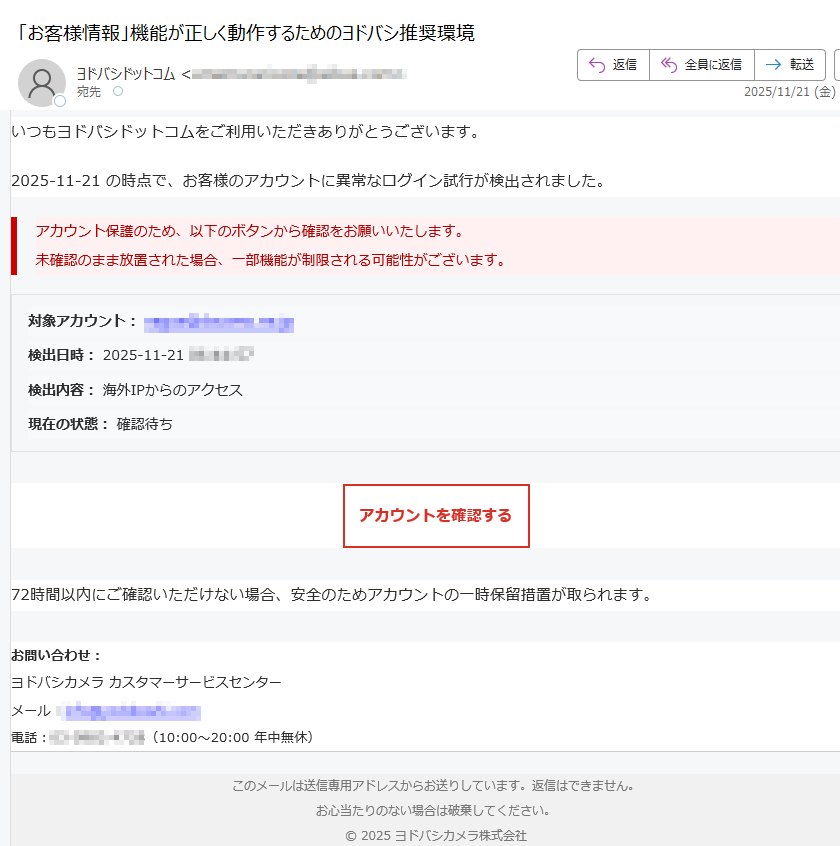Click the アカウントを確認する button

(436, 516)
